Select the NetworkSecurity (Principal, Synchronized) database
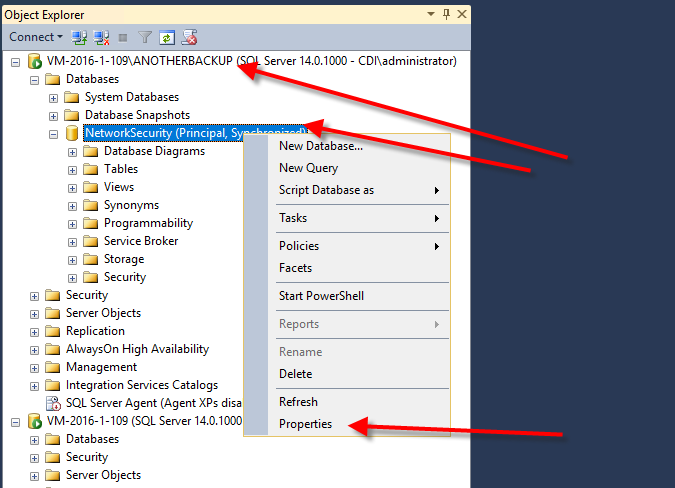 point(195,133)
